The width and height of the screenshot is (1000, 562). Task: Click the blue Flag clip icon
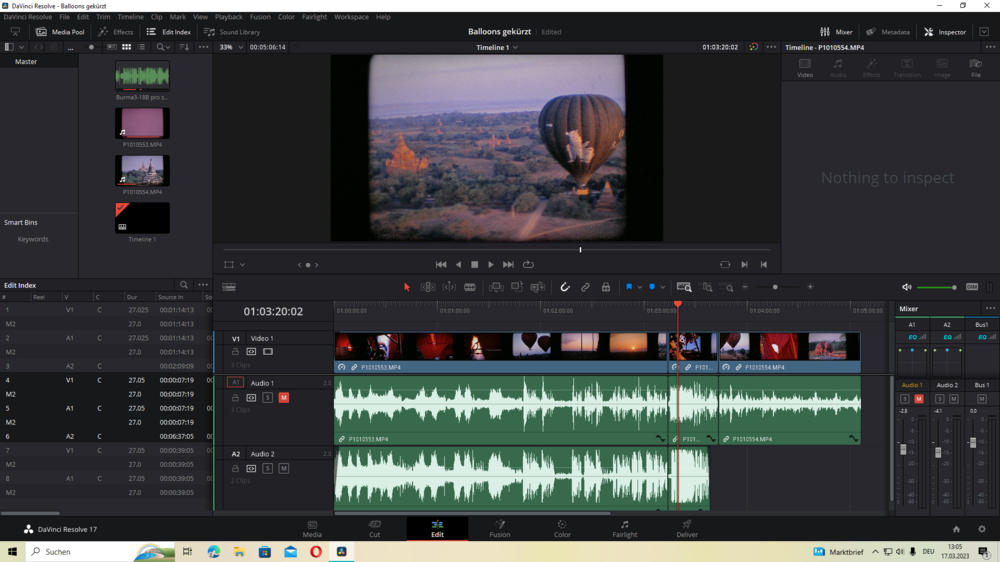coord(629,287)
